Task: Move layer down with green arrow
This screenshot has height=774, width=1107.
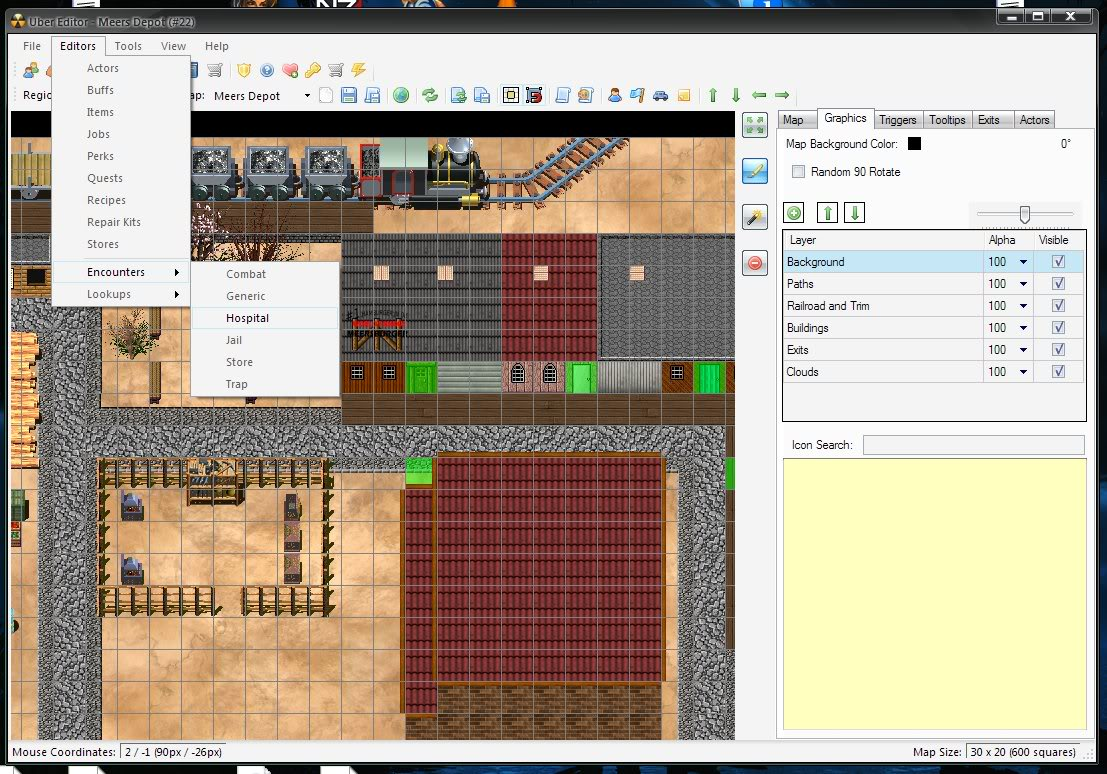Action: coord(854,212)
